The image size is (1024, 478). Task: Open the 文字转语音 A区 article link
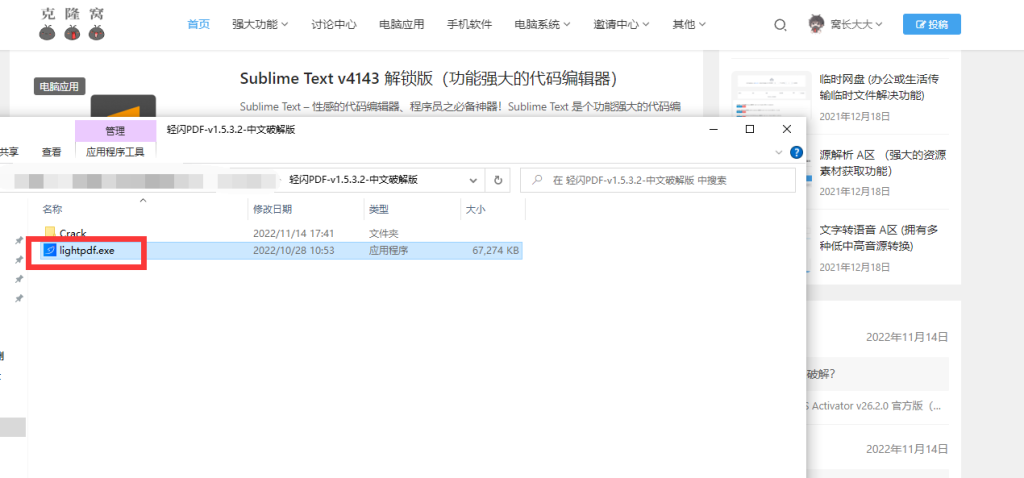(879, 238)
